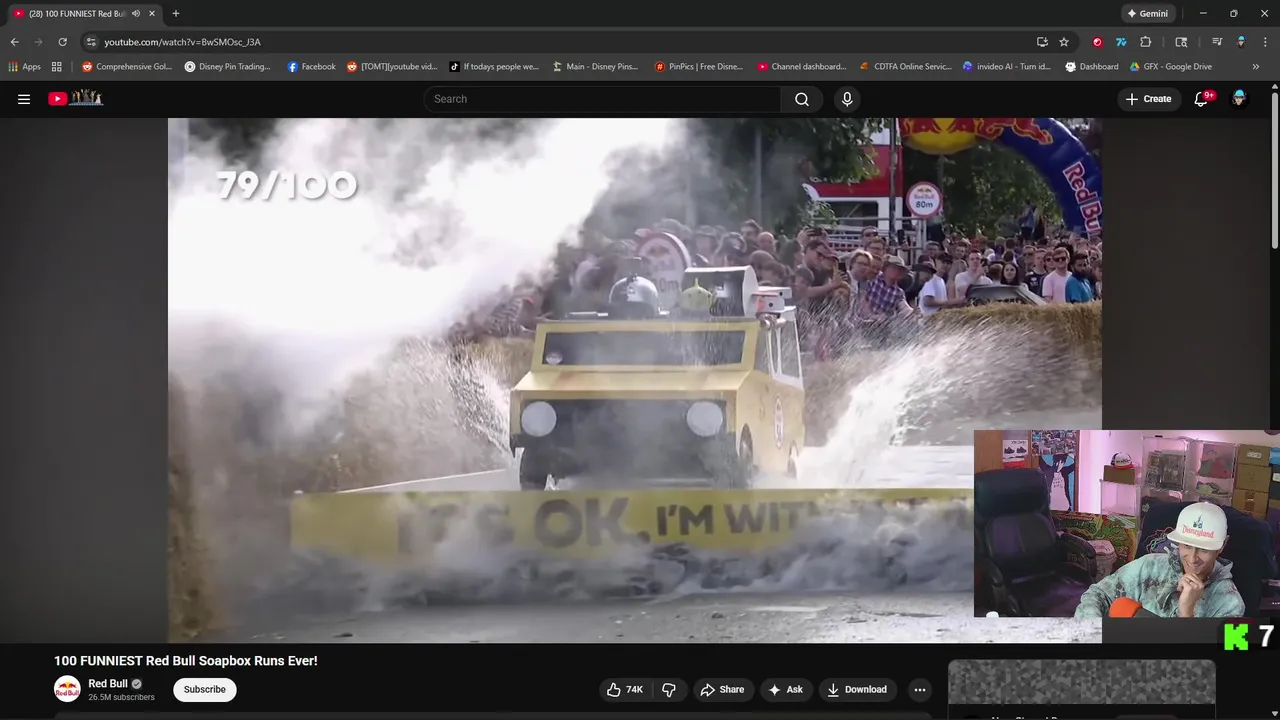The image size is (1280, 720).
Task: Open Disney Pin Trading bookmark
Action: pyautogui.click(x=227, y=67)
